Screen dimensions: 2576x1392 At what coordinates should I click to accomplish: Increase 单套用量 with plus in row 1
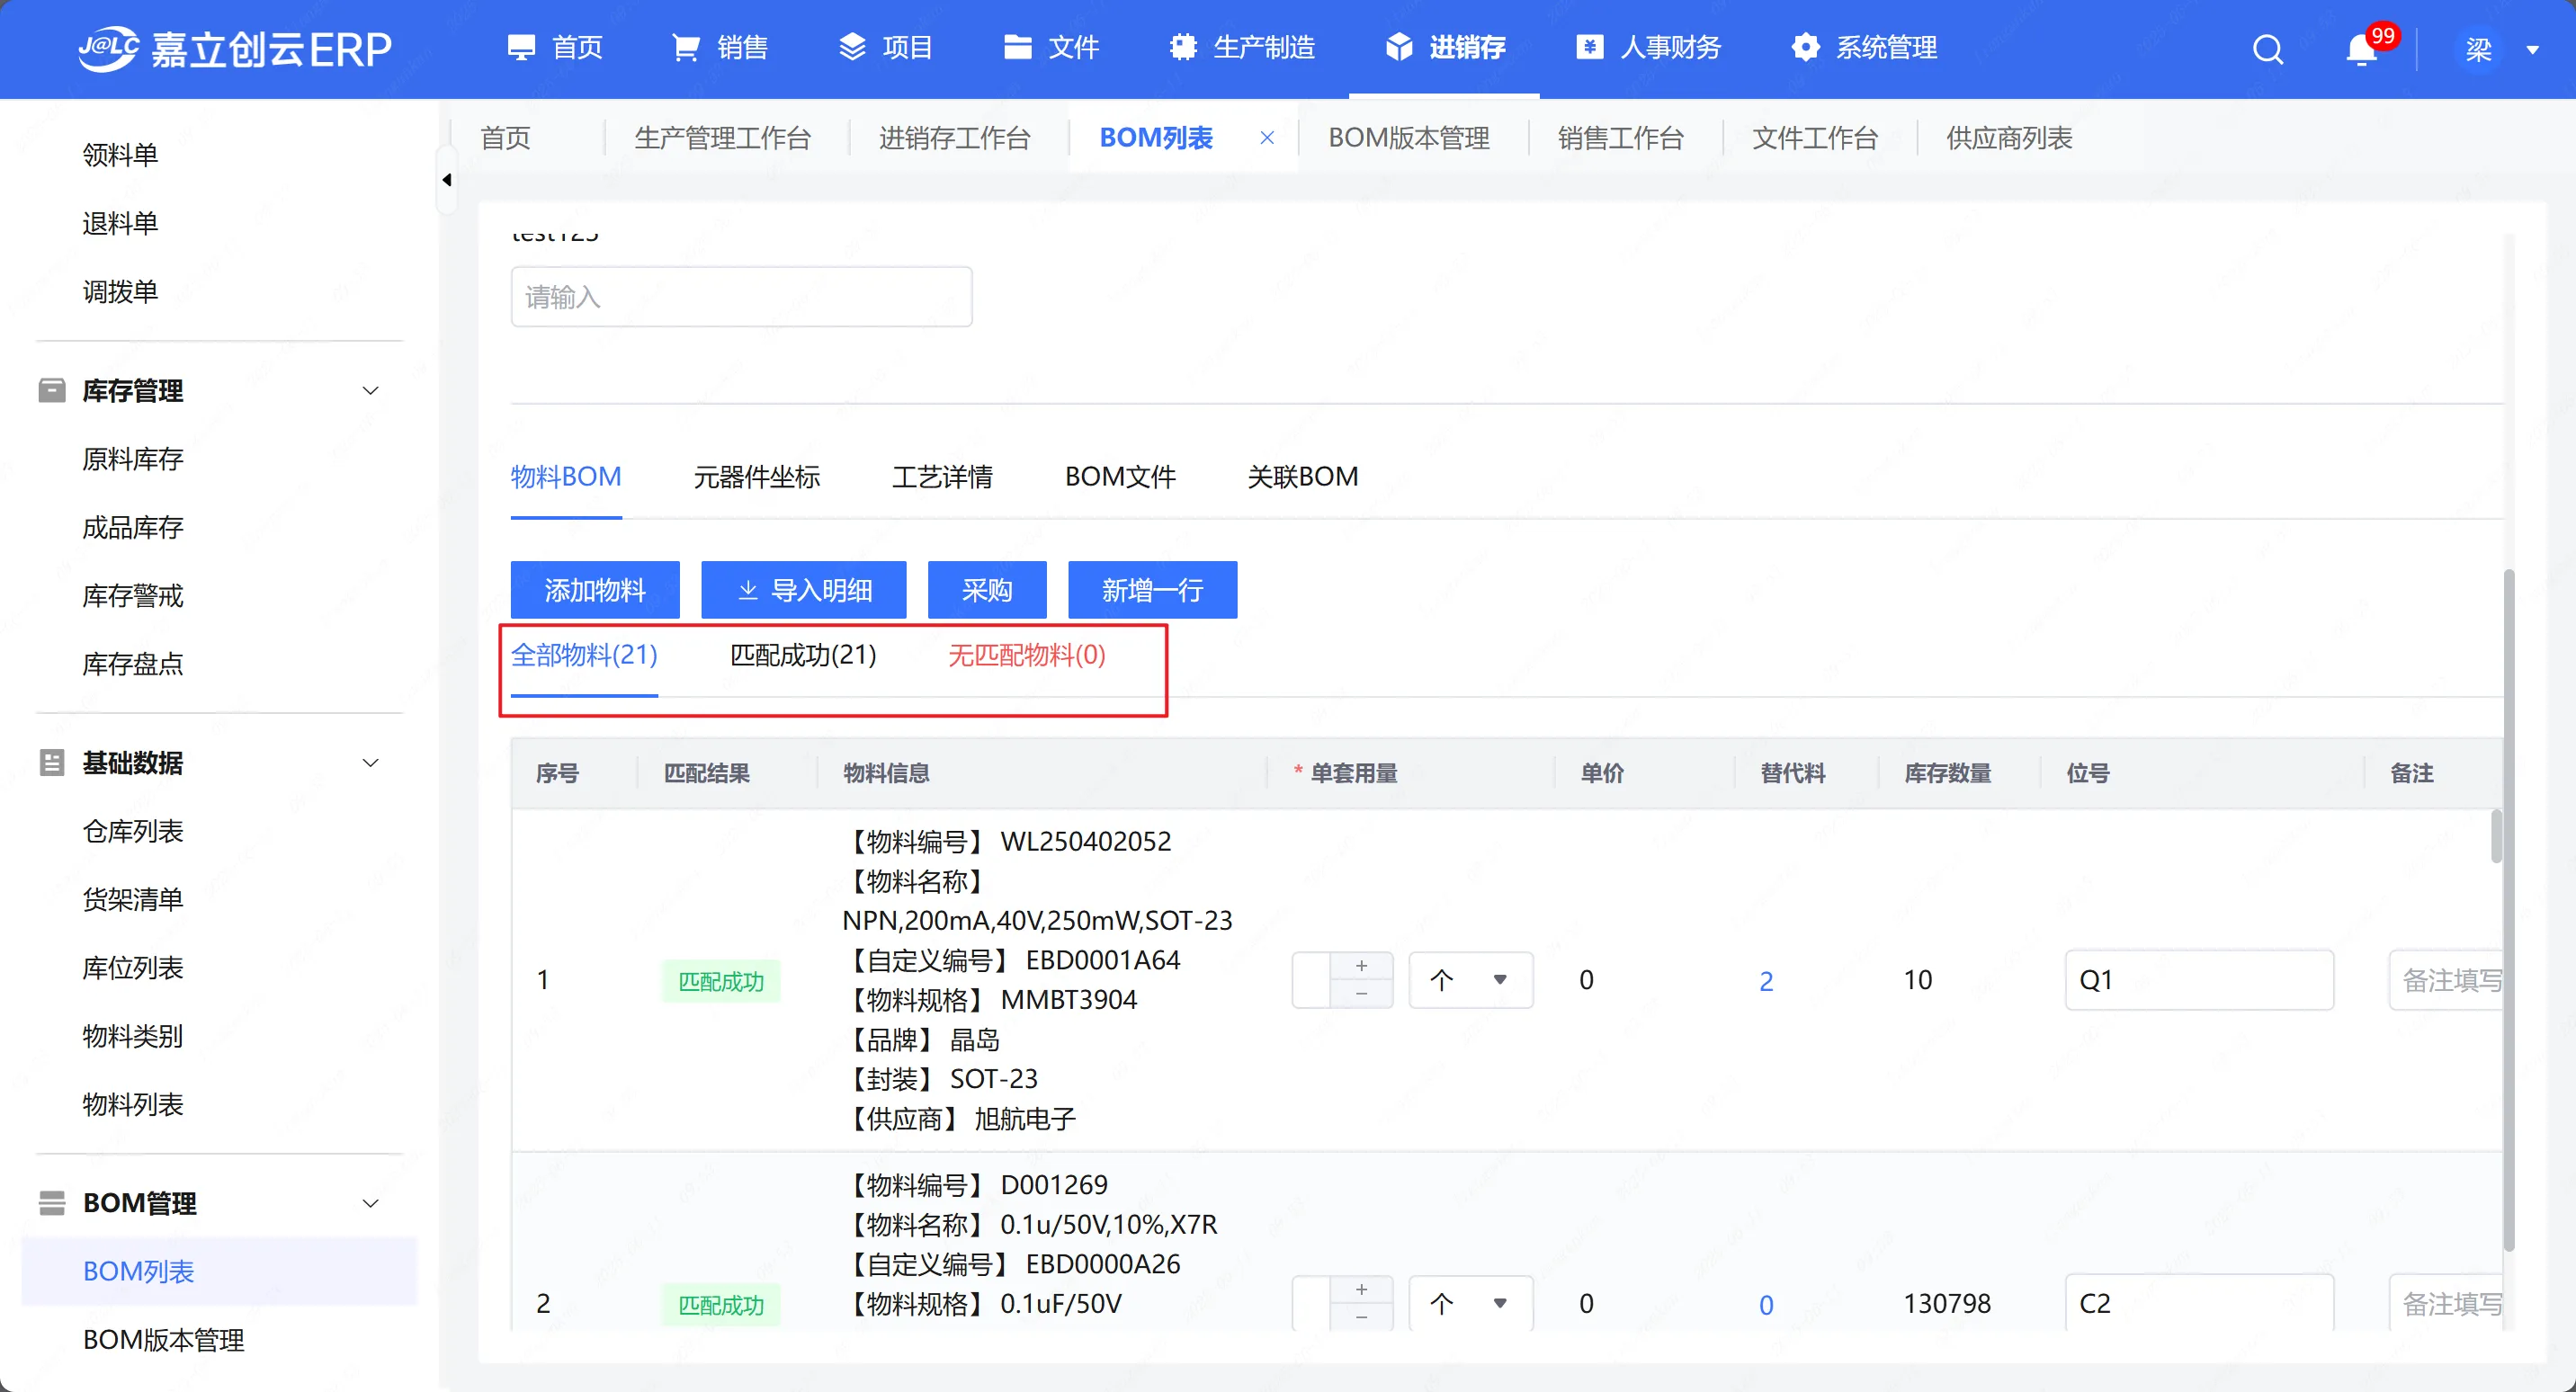[x=1361, y=966]
